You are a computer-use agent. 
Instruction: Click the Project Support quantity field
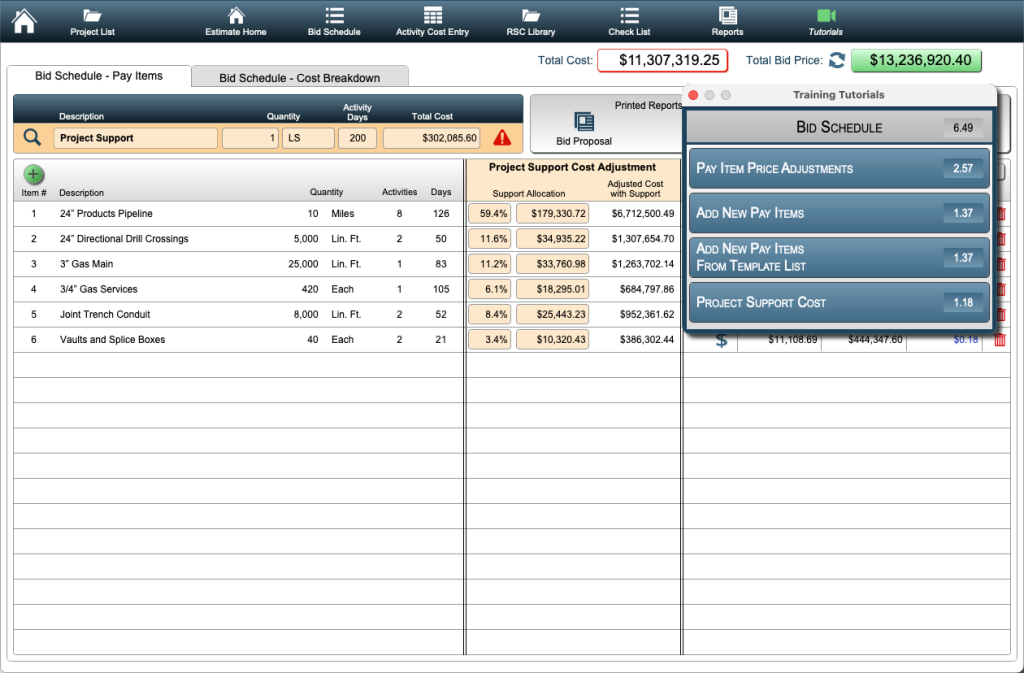(250, 138)
